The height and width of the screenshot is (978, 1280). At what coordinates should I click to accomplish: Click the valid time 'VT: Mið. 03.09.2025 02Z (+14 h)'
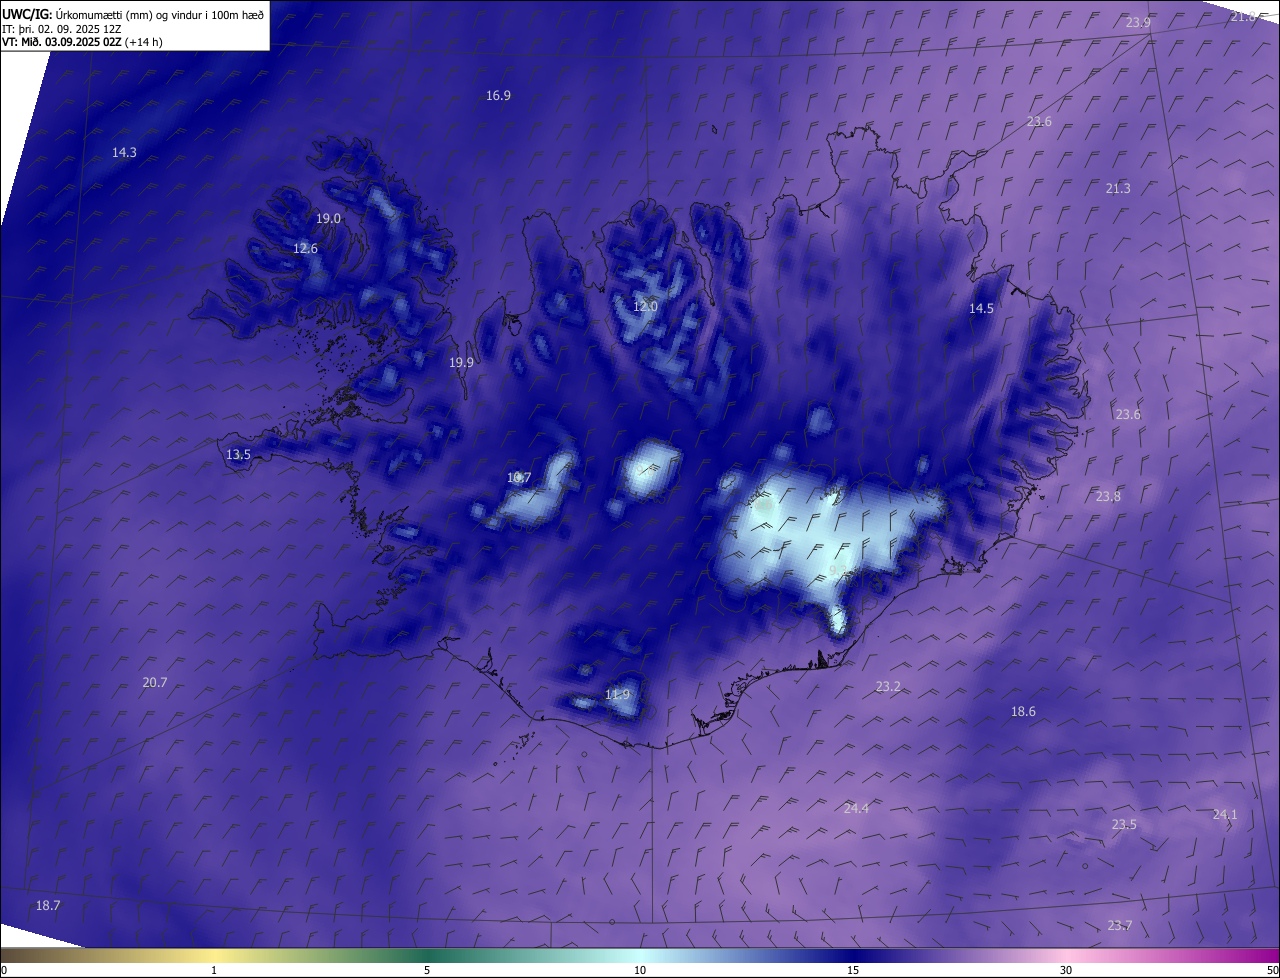[82, 42]
